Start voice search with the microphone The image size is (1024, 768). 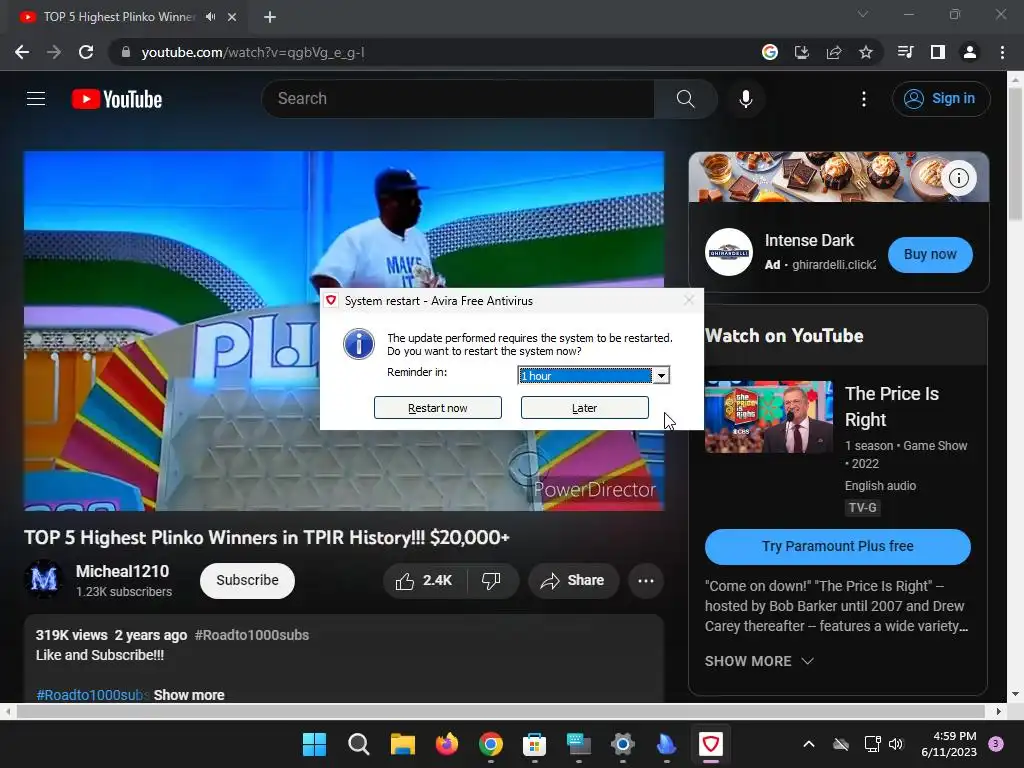coord(745,99)
